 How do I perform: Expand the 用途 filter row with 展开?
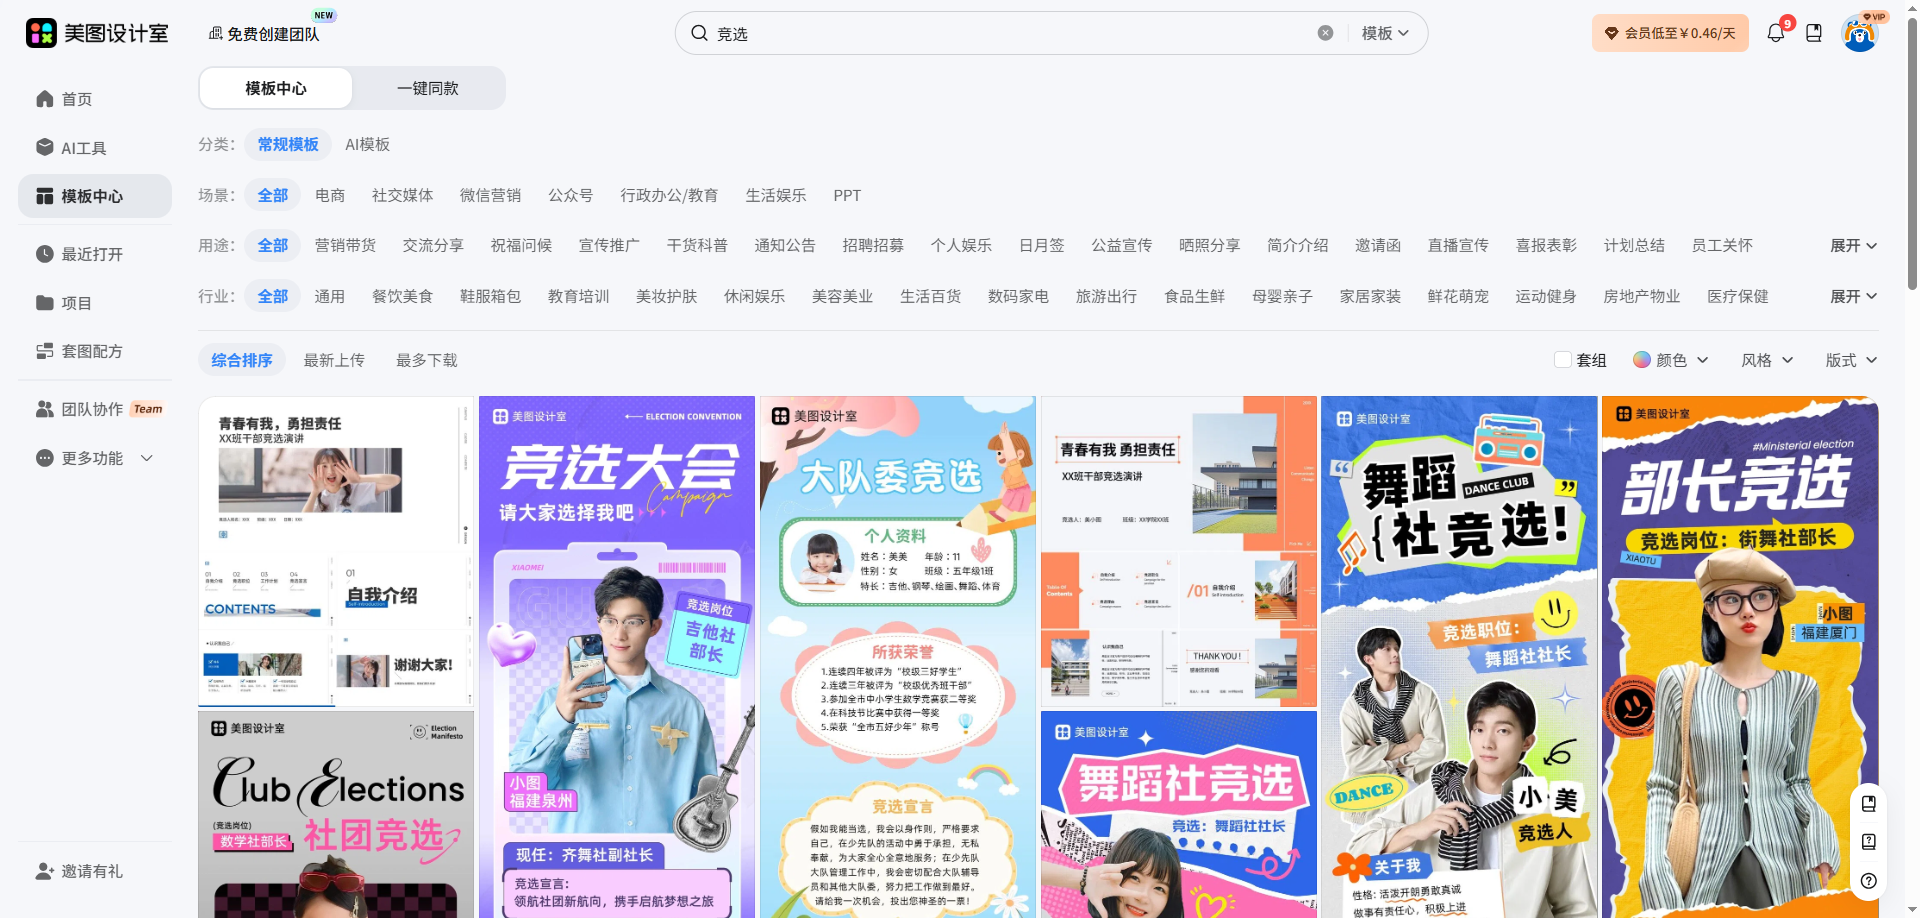[1852, 246]
